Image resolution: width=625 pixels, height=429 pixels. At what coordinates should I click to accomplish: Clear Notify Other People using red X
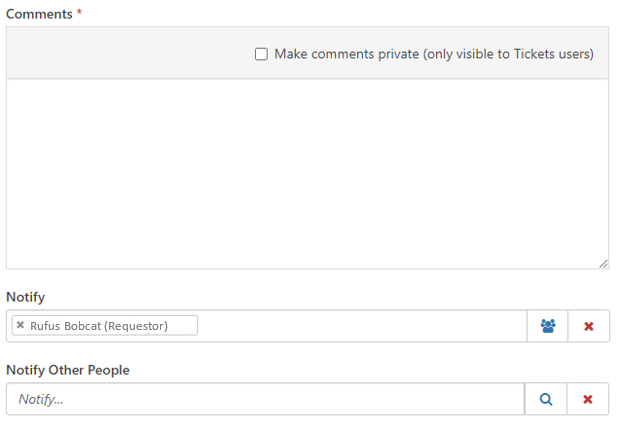tap(588, 399)
